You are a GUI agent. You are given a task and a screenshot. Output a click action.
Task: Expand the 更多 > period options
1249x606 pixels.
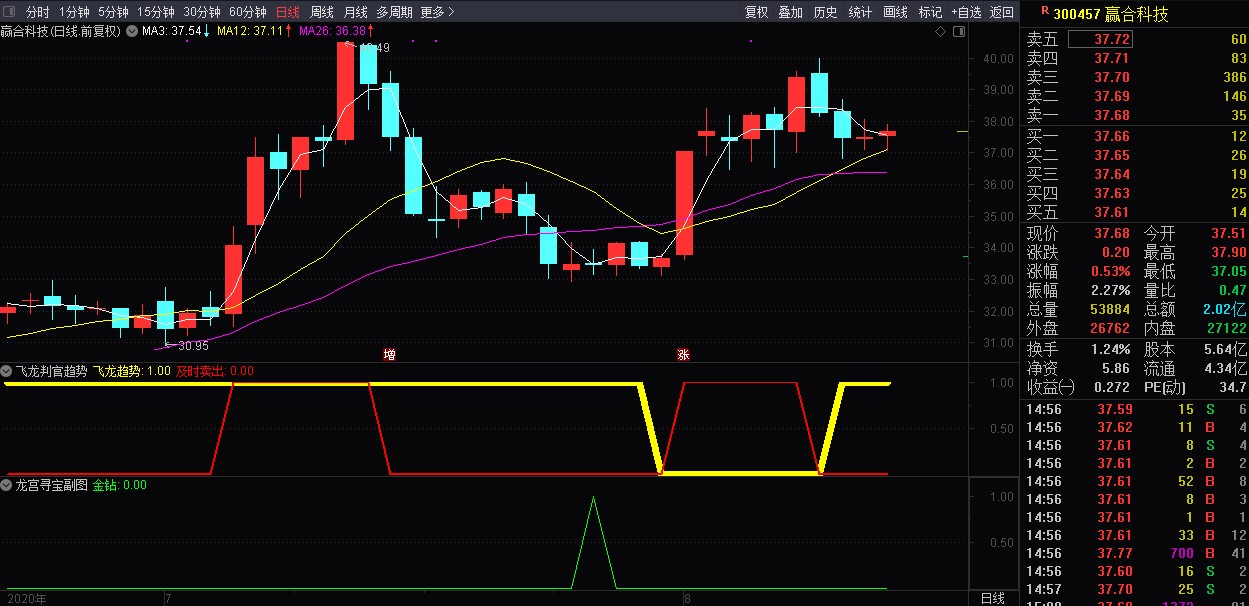point(438,12)
